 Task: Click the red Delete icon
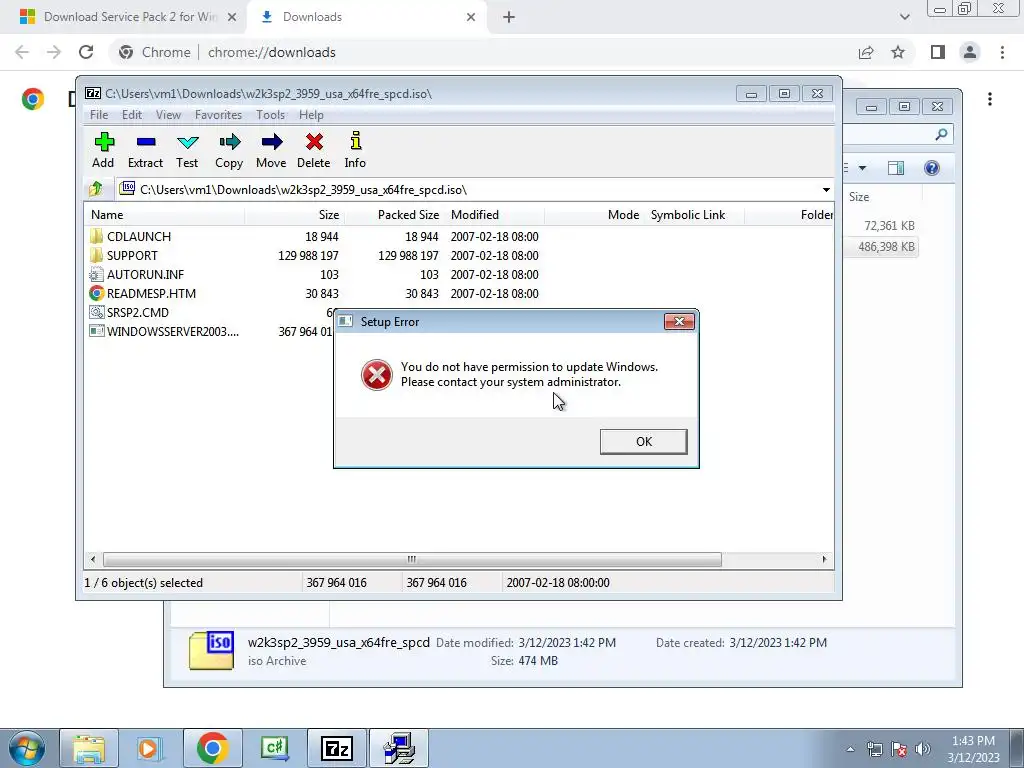(x=313, y=150)
